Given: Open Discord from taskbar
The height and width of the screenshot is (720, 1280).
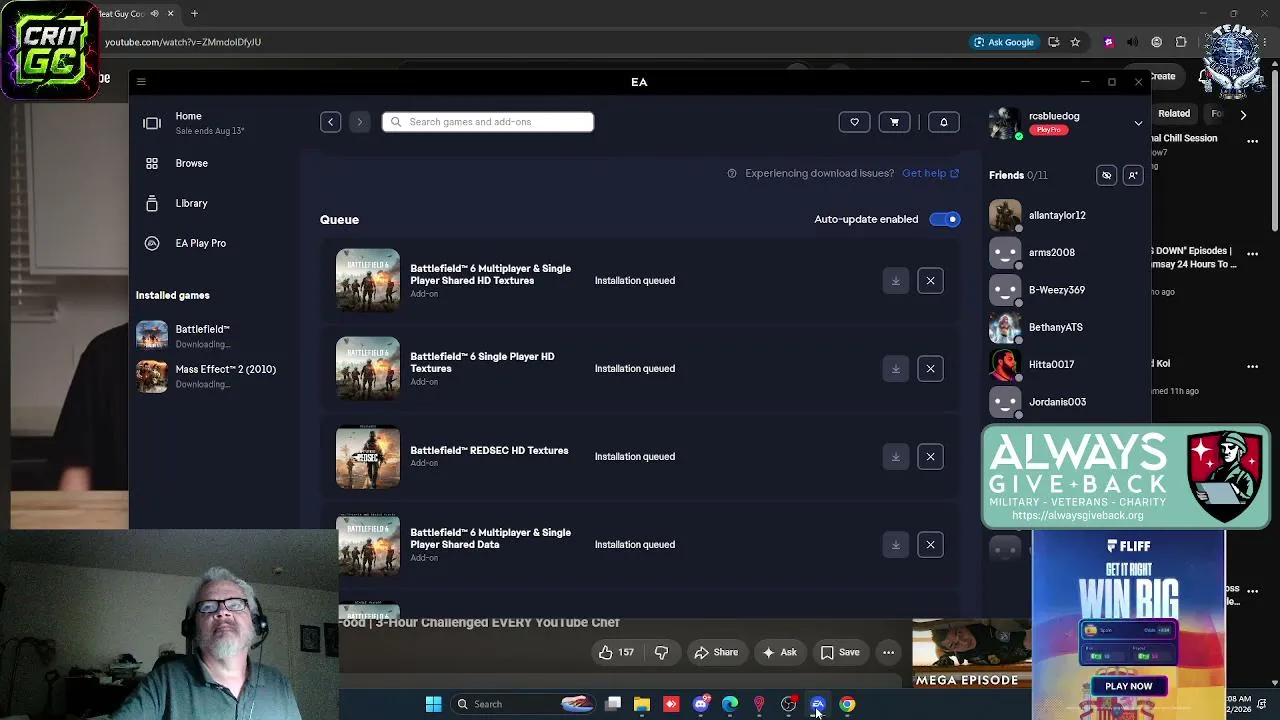Looking at the screenshot, I should [701, 704].
